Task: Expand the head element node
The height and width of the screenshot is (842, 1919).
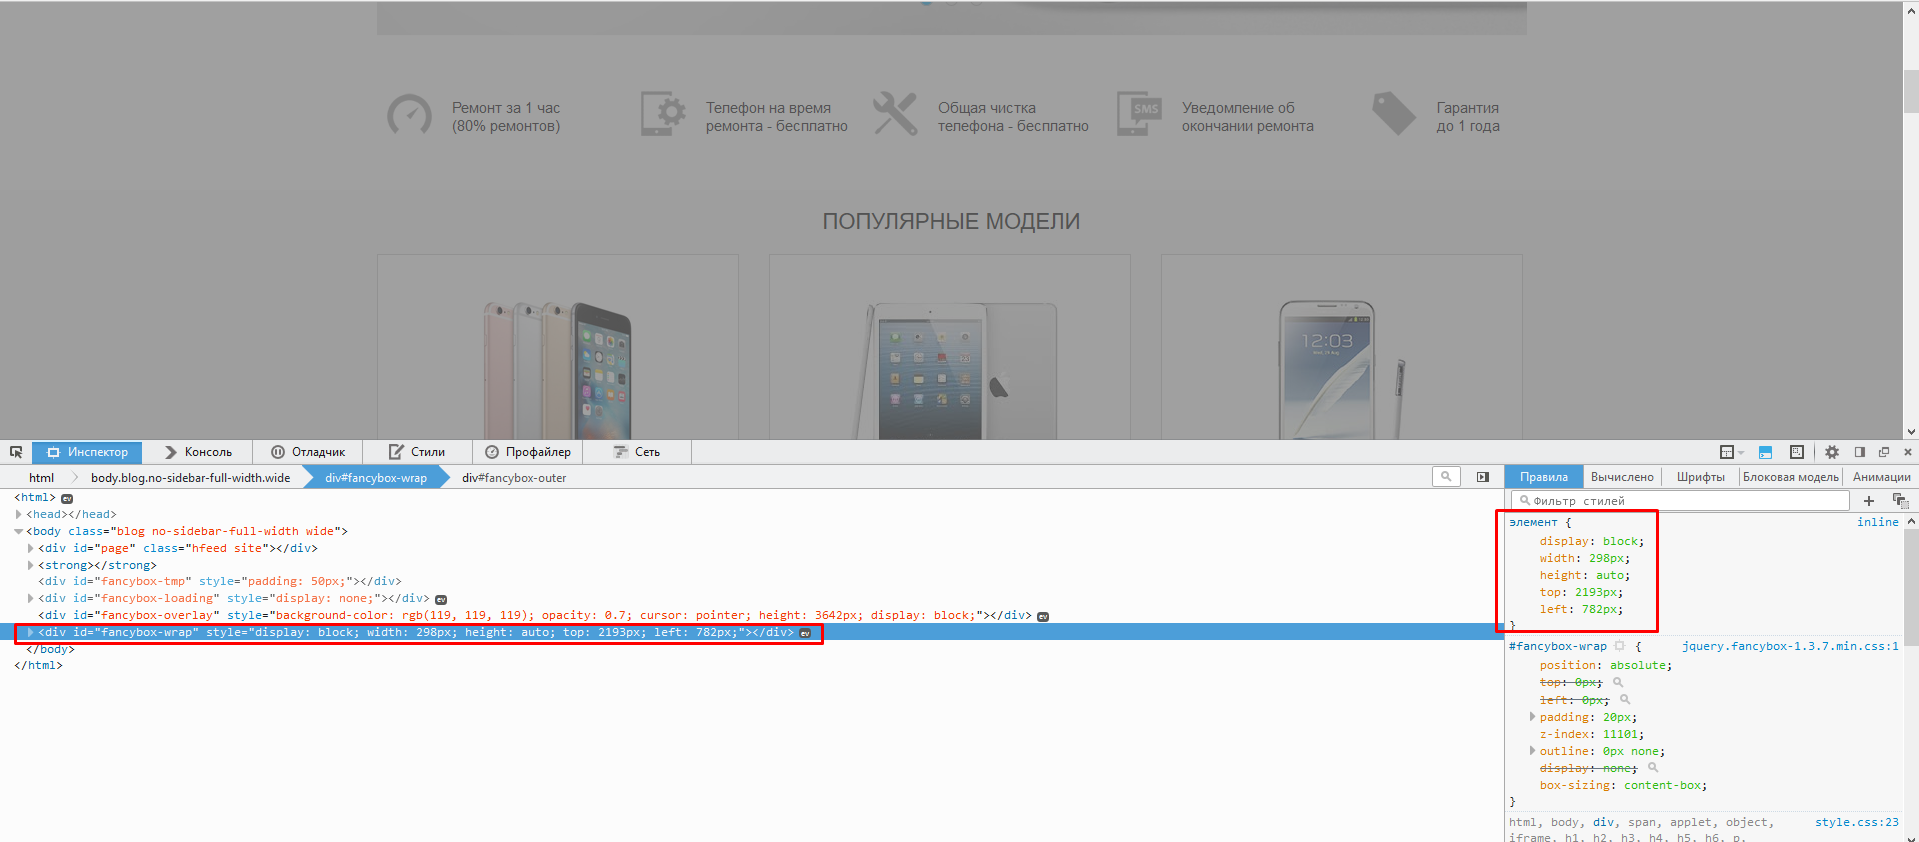Action: tap(19, 514)
